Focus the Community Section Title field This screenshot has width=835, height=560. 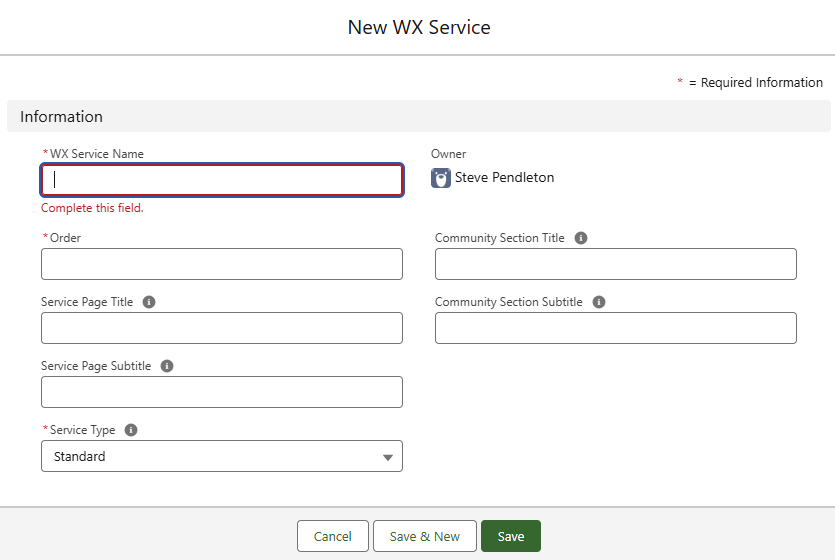(615, 264)
